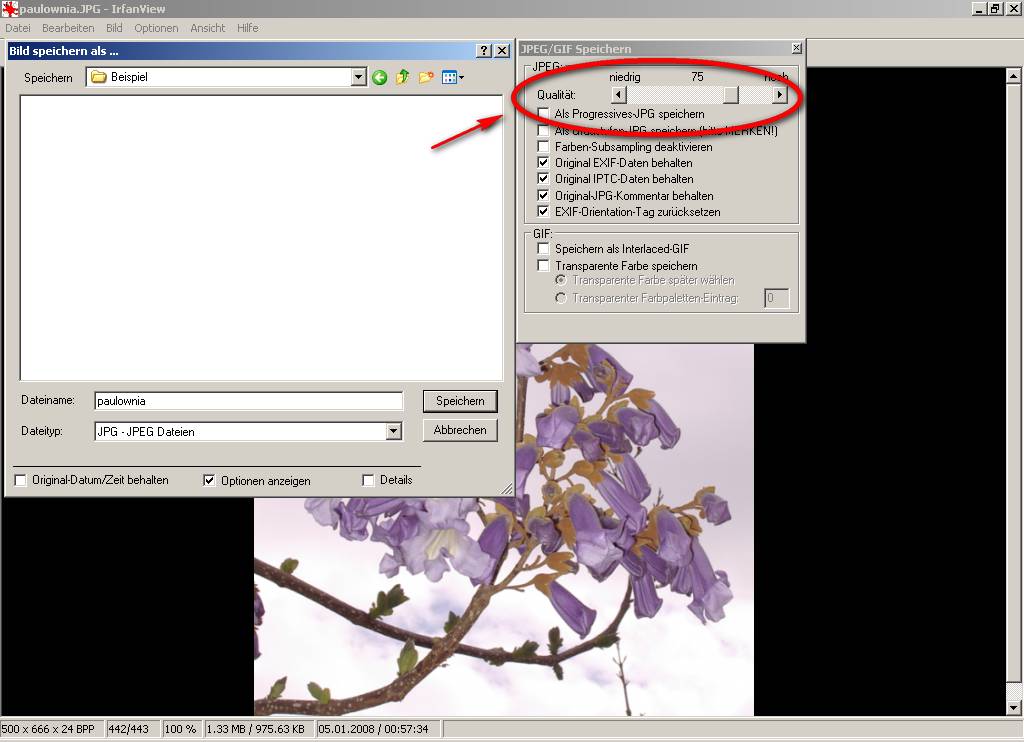The width and height of the screenshot is (1024, 742).
Task: Uncheck Original EXIF-Daten behalten
Action: (x=543, y=163)
